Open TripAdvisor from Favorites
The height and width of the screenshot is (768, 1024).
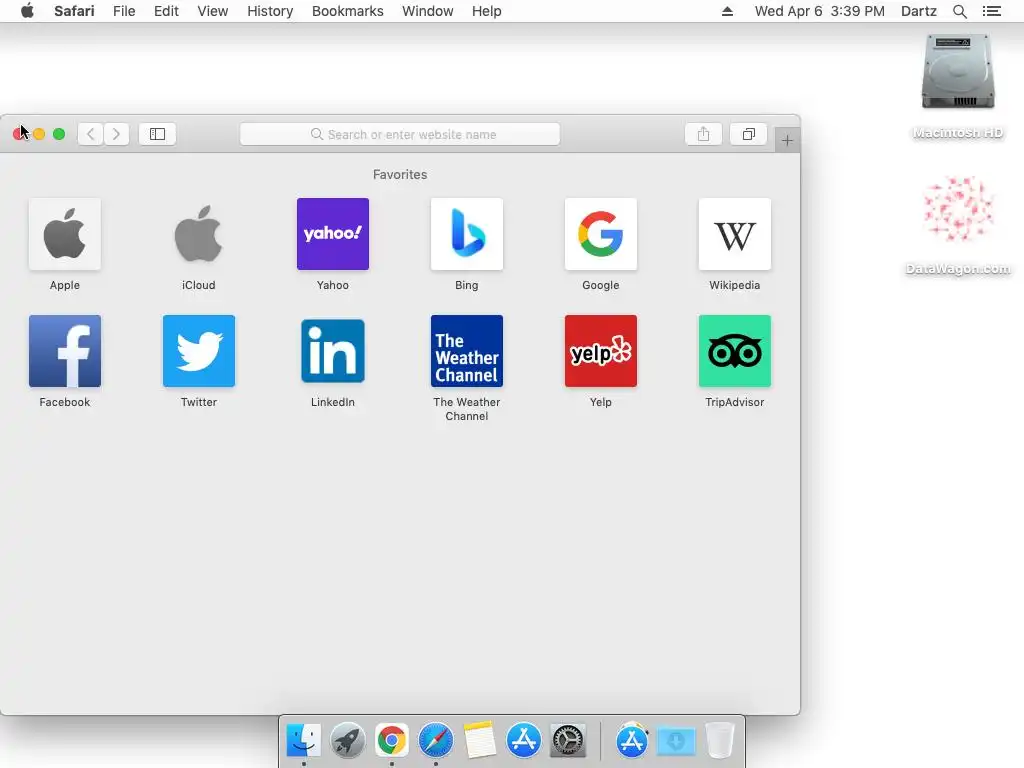(x=734, y=351)
